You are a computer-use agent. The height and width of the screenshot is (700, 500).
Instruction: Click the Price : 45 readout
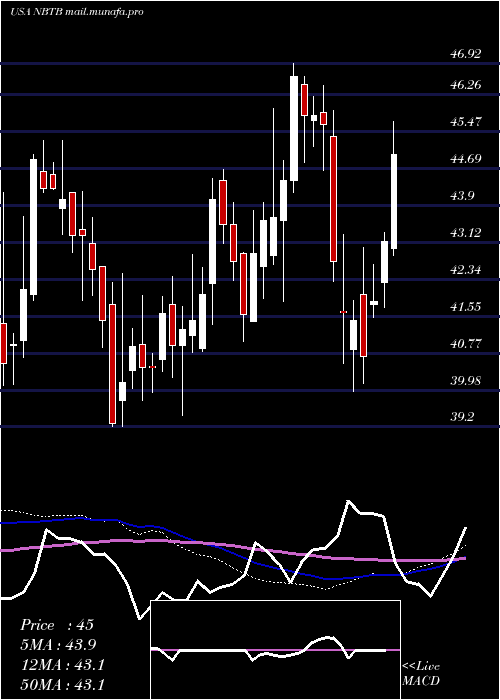(57, 625)
